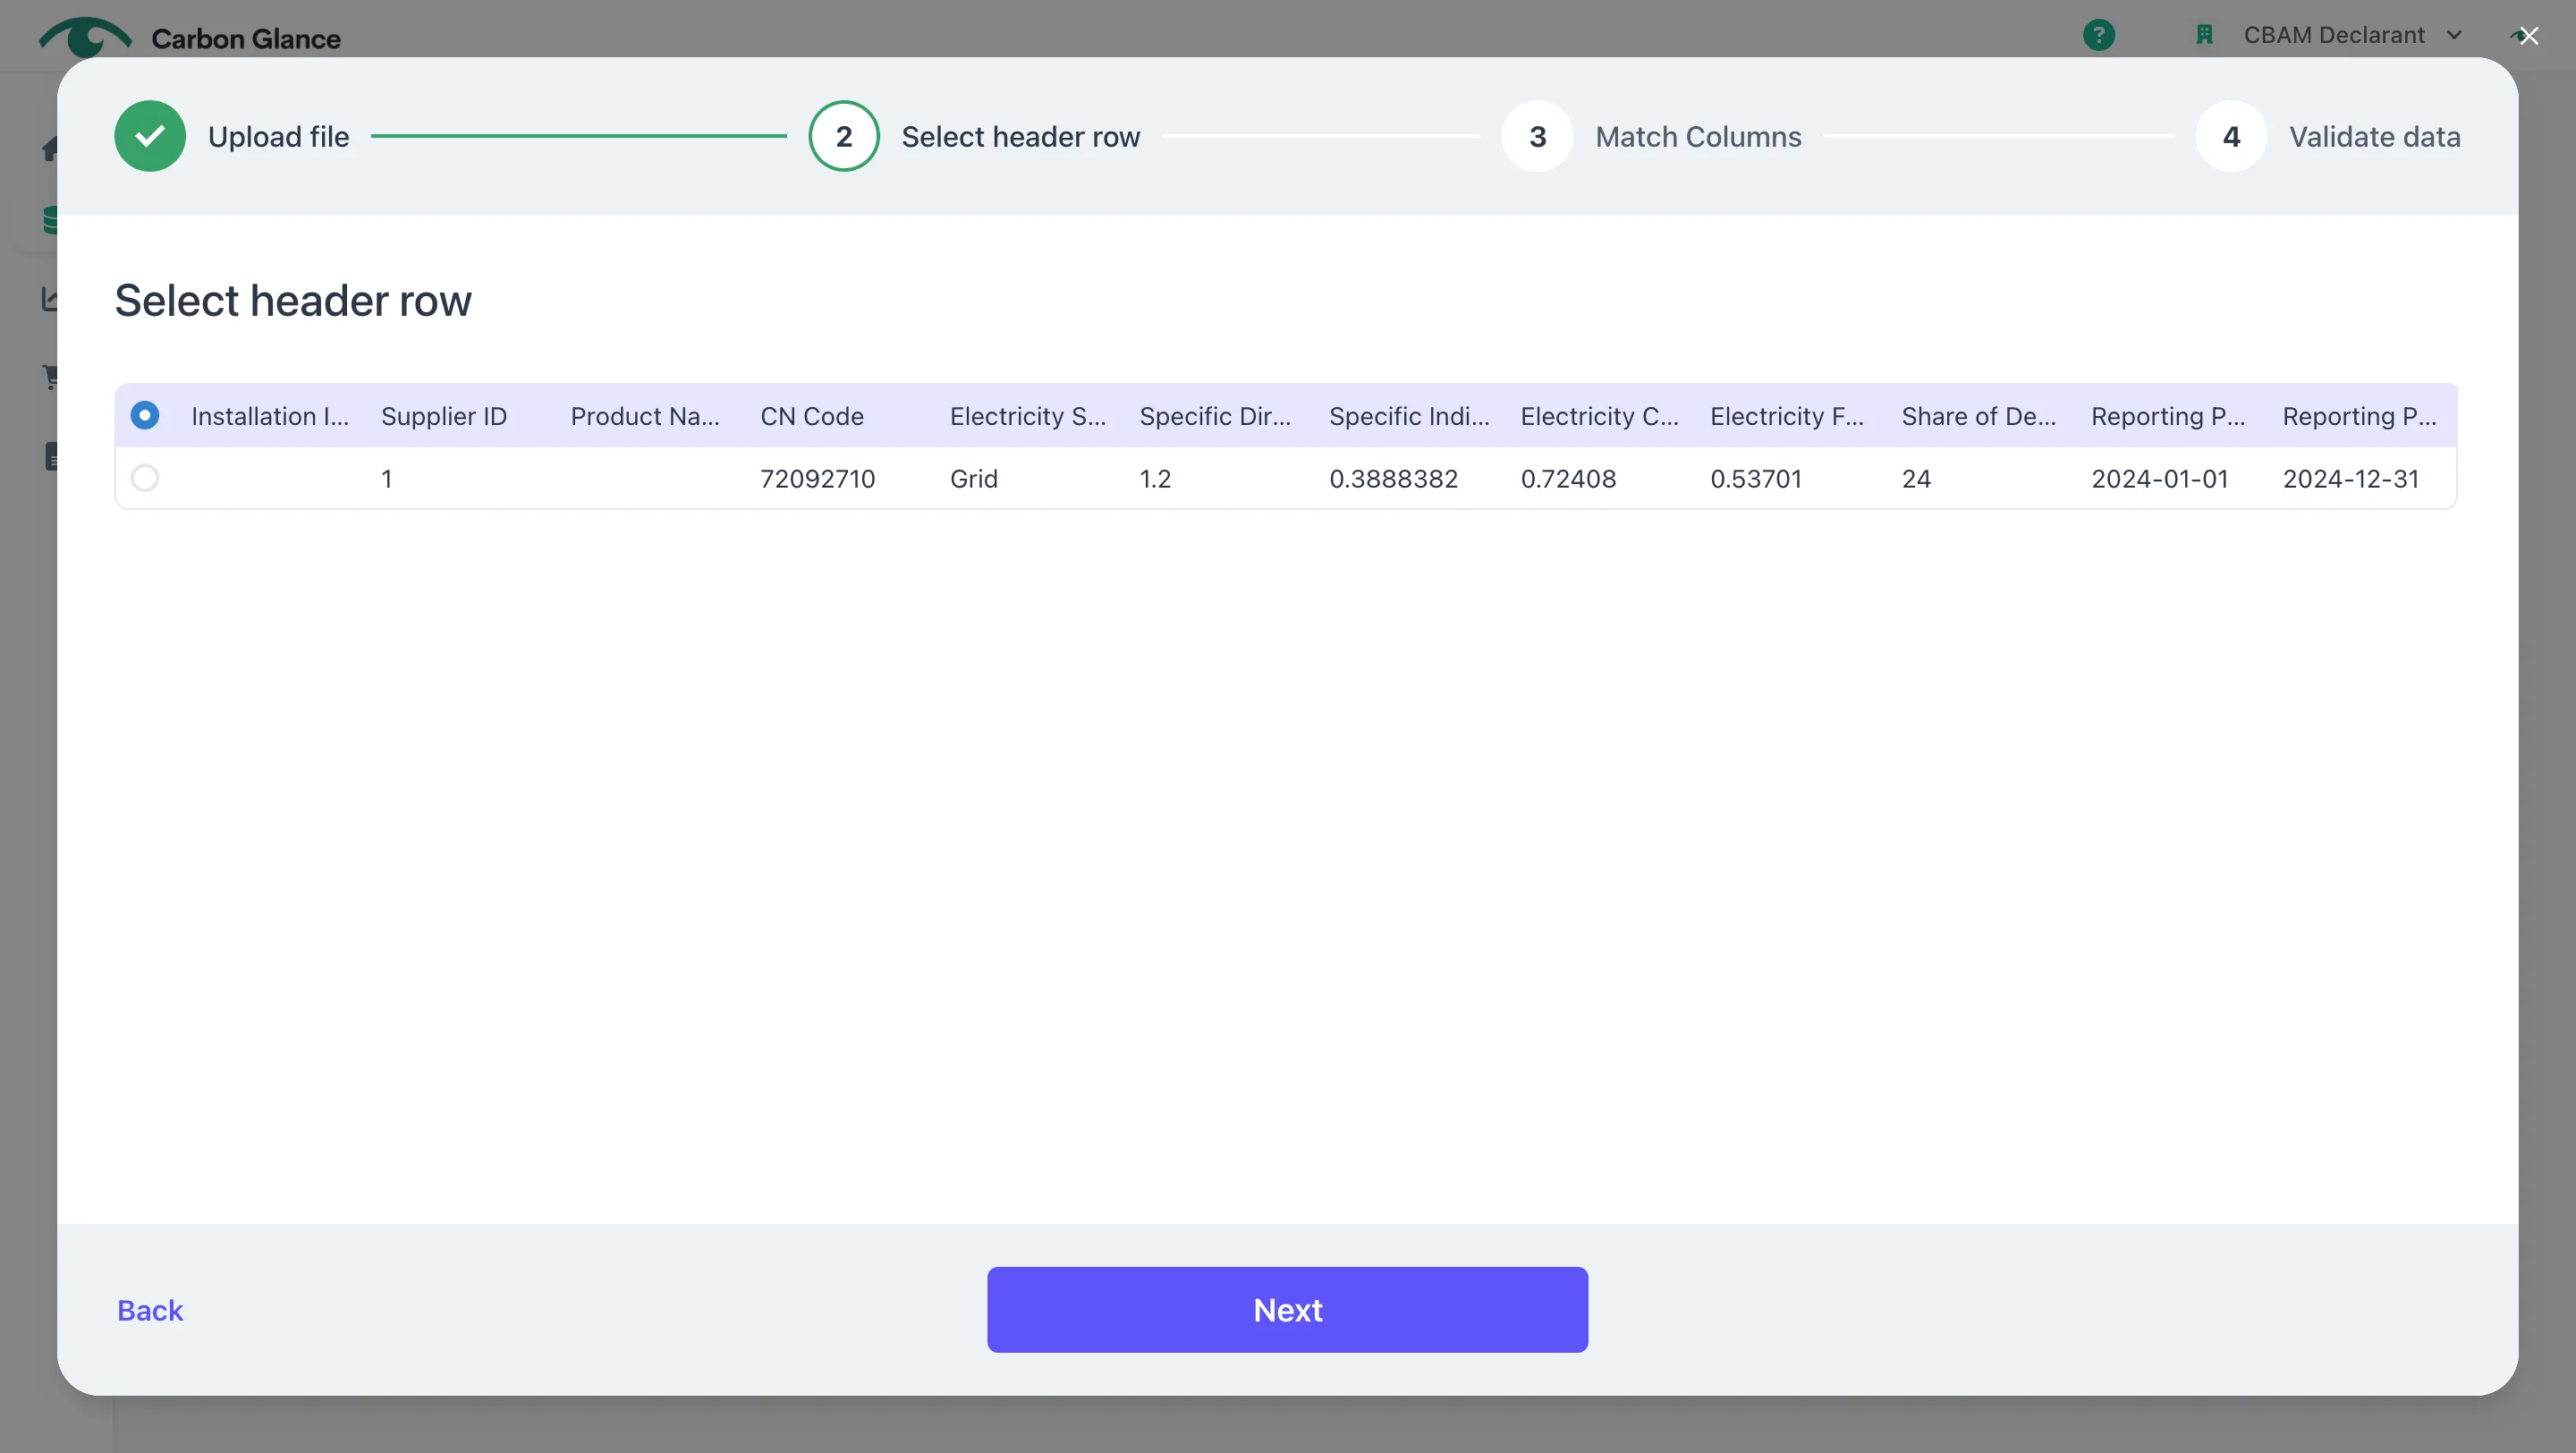This screenshot has width=2576, height=1453.
Task: Click the Share of De... column header
Action: 1979,416
